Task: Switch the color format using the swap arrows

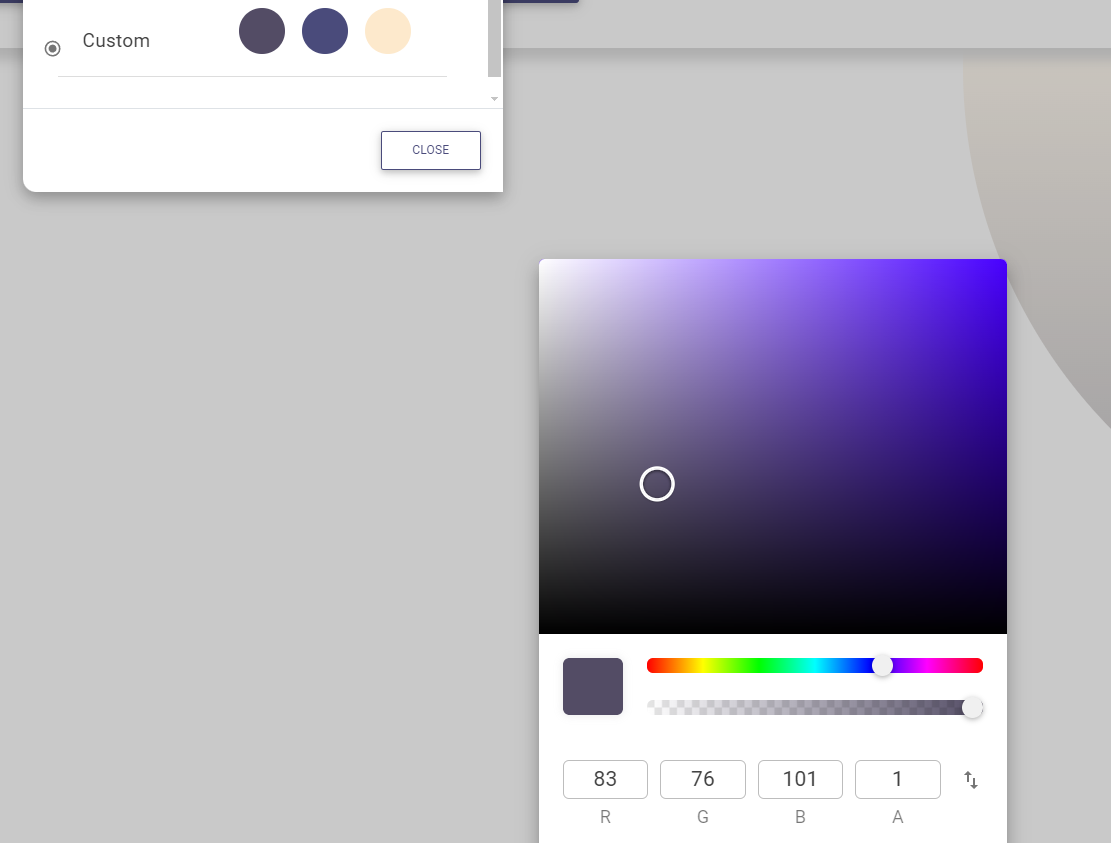Action: pos(970,779)
